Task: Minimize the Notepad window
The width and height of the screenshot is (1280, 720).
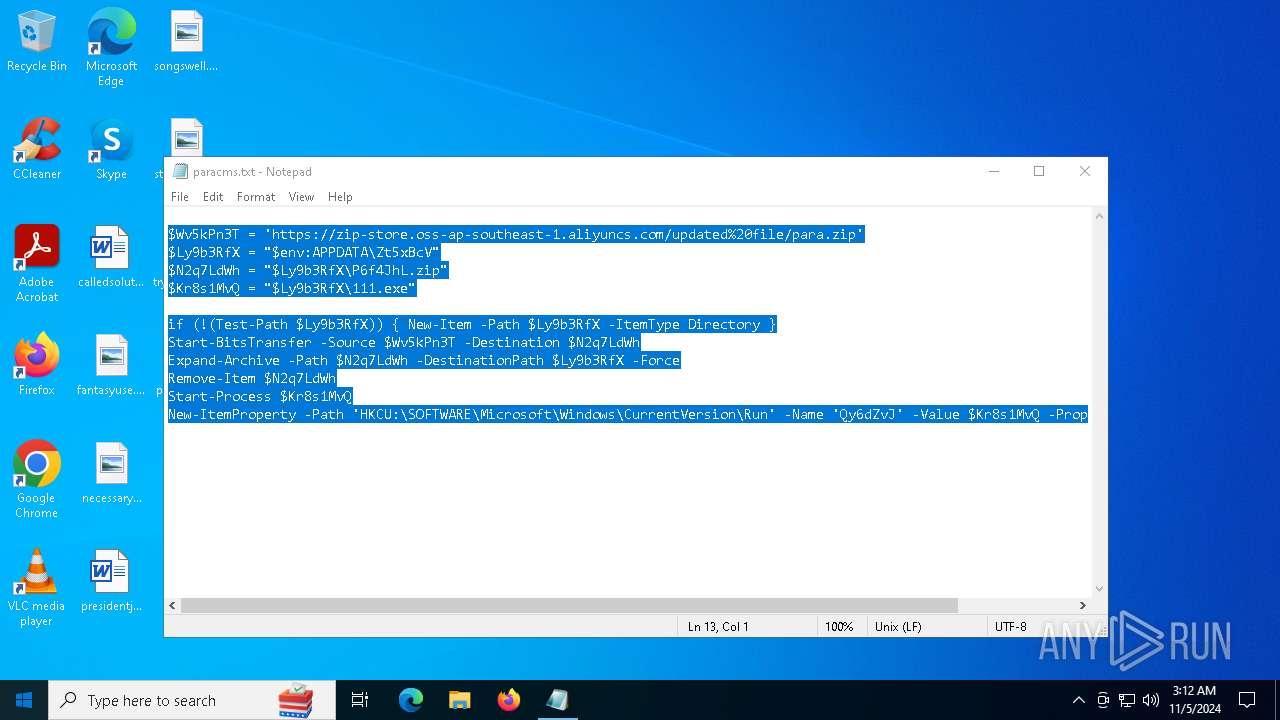Action: coord(994,172)
